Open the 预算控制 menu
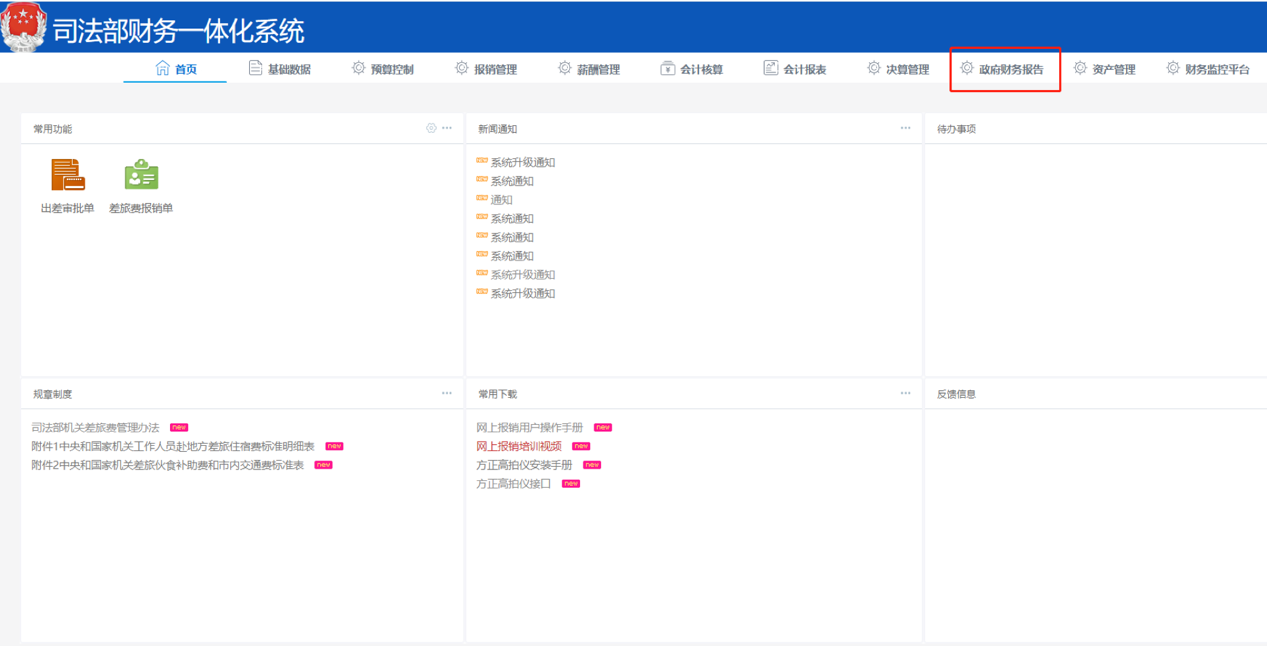 [x=391, y=69]
